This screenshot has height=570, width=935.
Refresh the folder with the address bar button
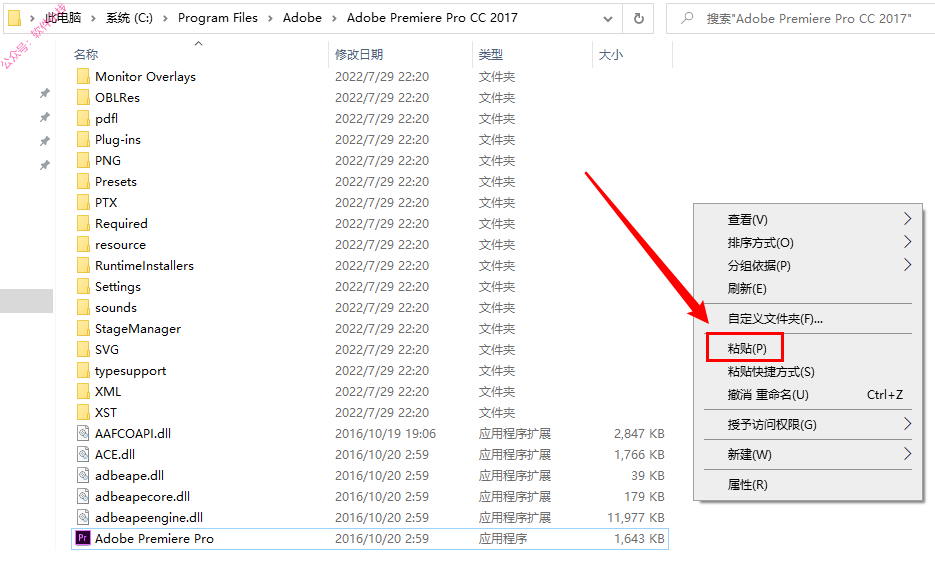(639, 18)
